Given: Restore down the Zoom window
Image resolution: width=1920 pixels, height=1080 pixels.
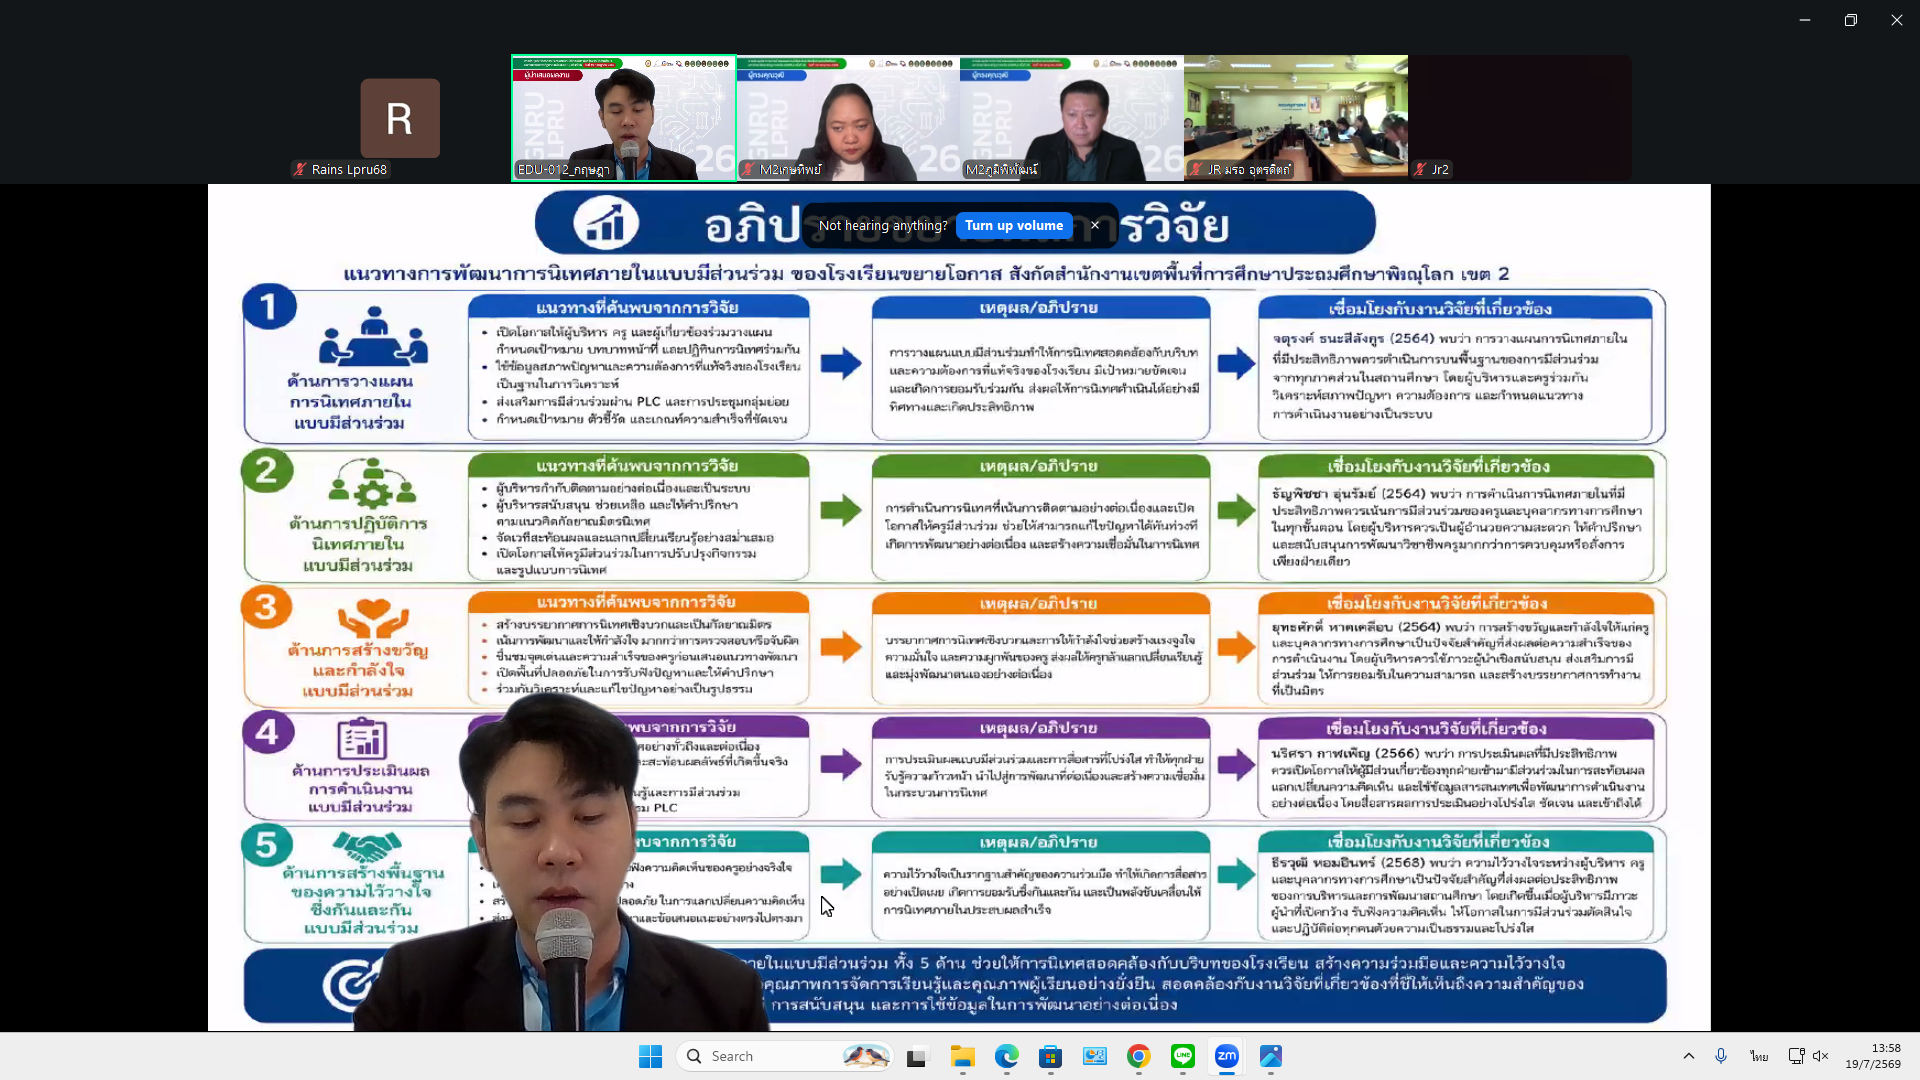Looking at the screenshot, I should 1851,20.
